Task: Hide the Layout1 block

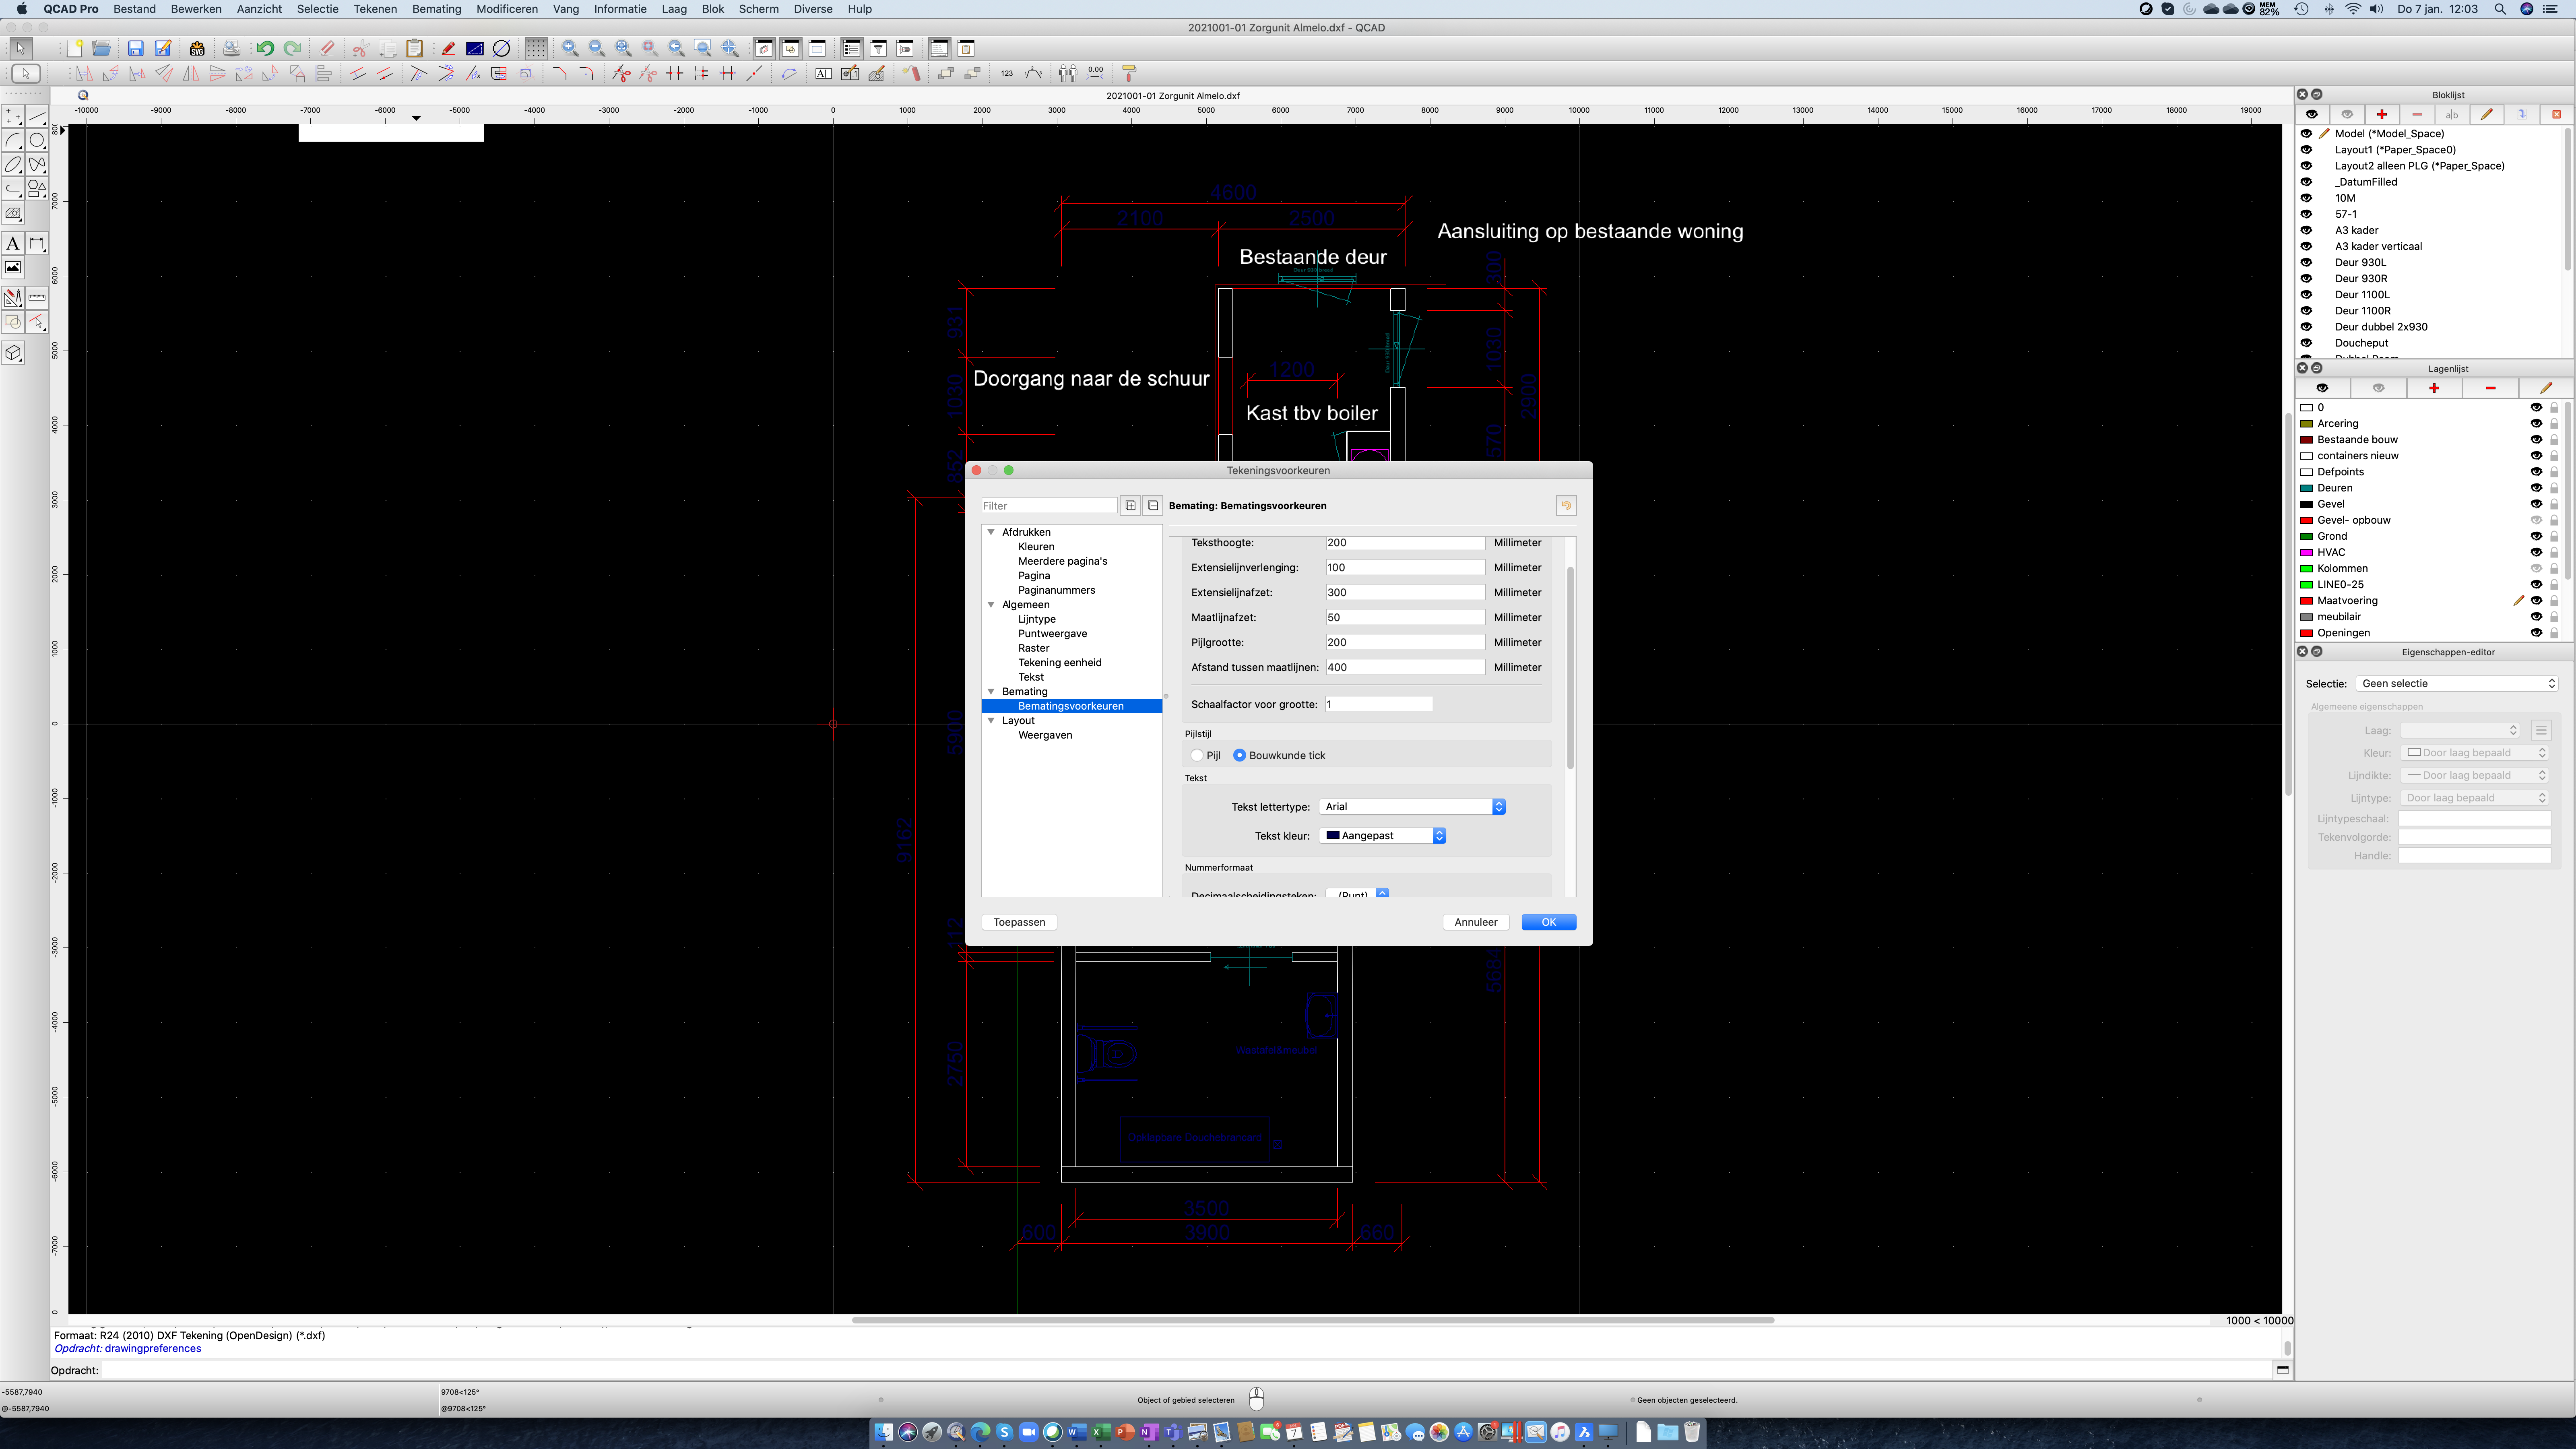Action: click(2306, 150)
